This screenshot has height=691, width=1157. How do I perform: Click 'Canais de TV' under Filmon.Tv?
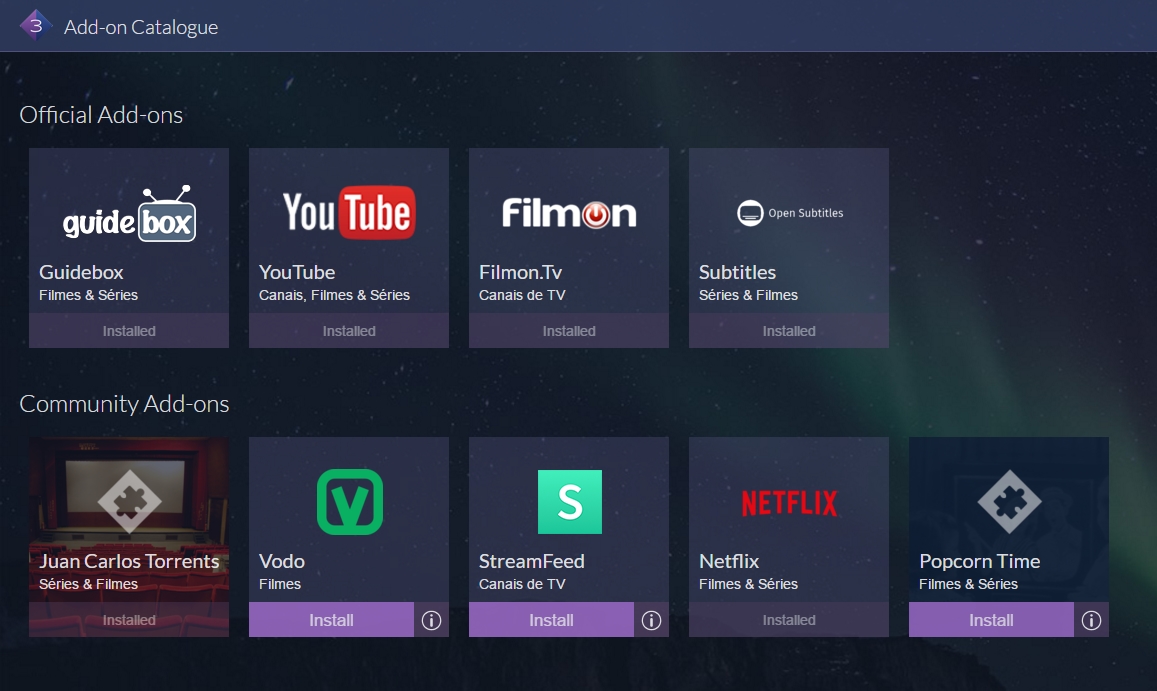click(522, 295)
